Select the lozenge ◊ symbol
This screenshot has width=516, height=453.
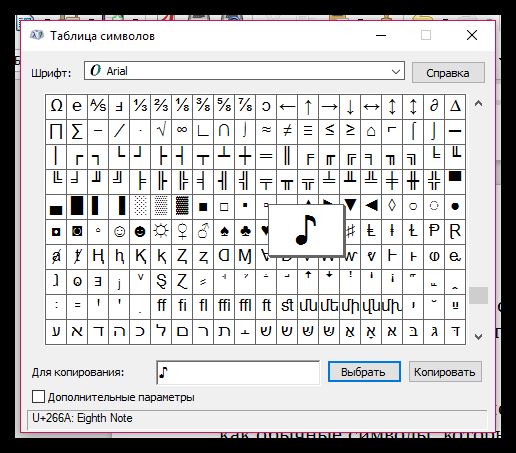pos(392,206)
